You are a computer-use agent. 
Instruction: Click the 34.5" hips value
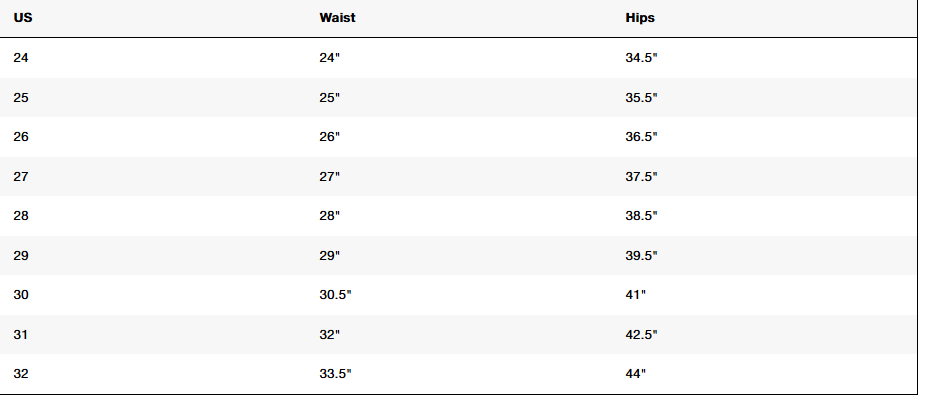(641, 58)
